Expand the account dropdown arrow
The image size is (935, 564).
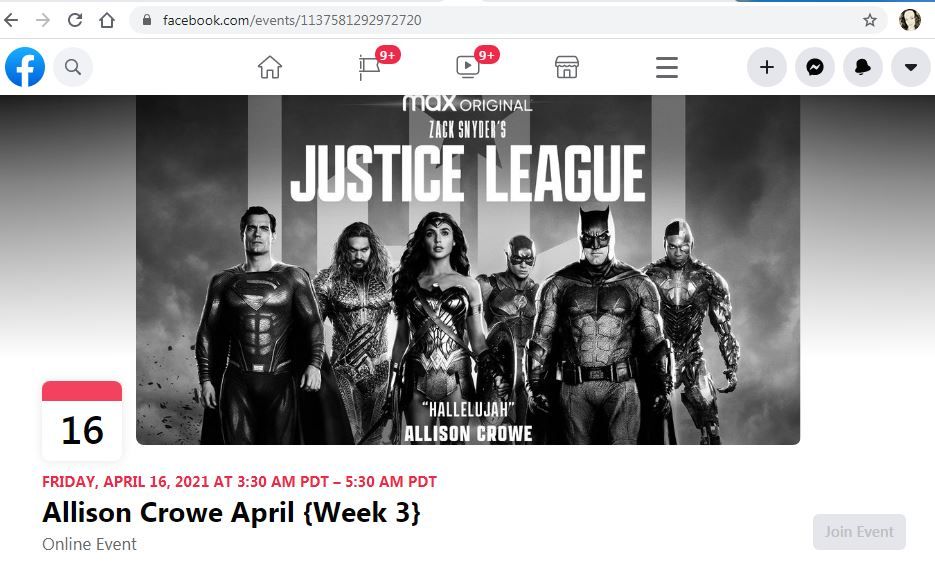tap(911, 67)
